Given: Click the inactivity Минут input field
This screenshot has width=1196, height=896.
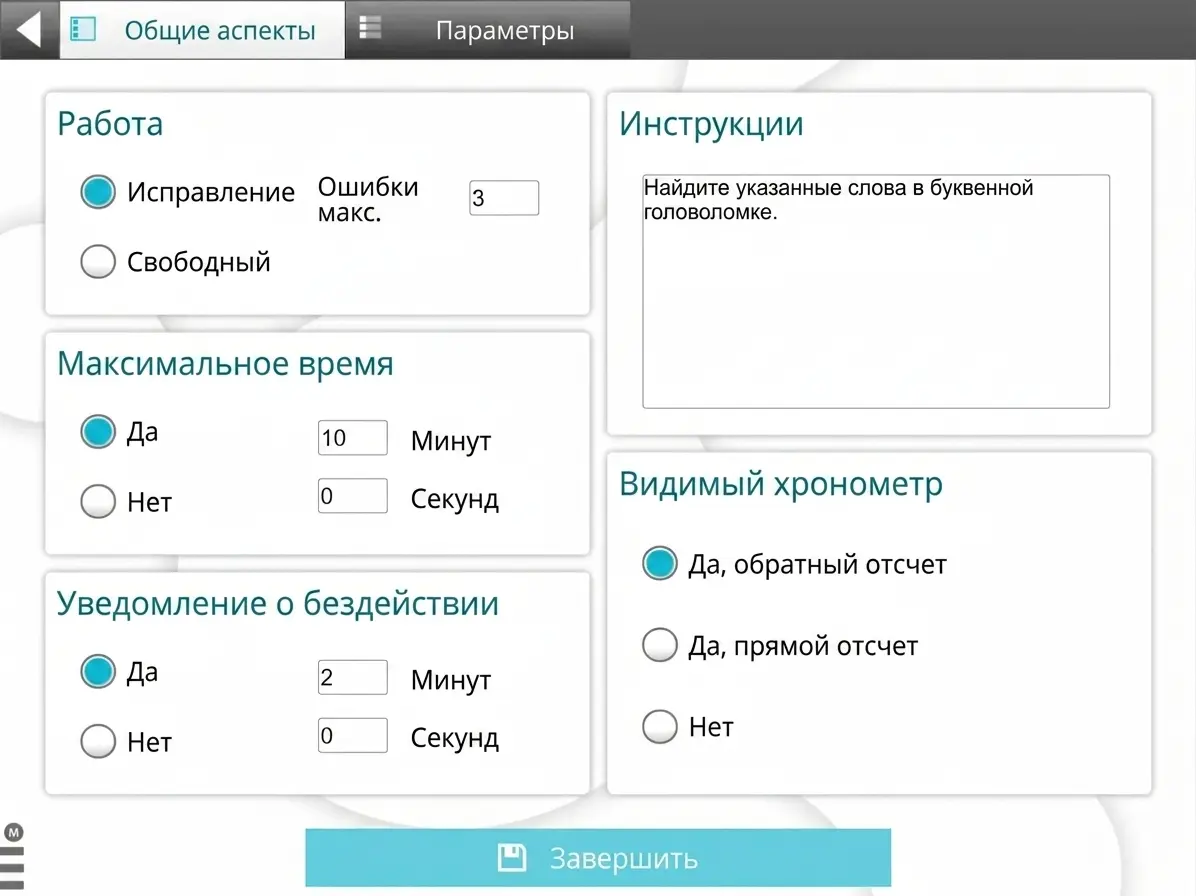Looking at the screenshot, I should [x=352, y=677].
